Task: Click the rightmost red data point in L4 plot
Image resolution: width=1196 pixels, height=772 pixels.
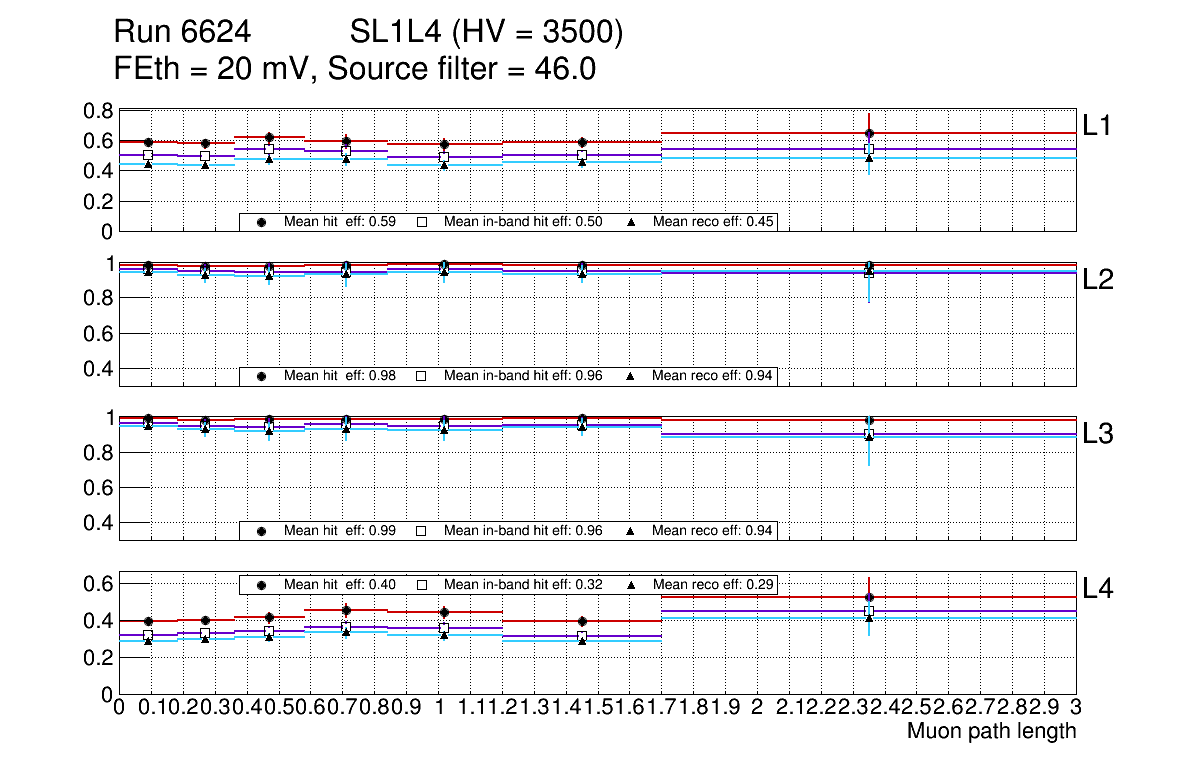Action: [x=869, y=597]
